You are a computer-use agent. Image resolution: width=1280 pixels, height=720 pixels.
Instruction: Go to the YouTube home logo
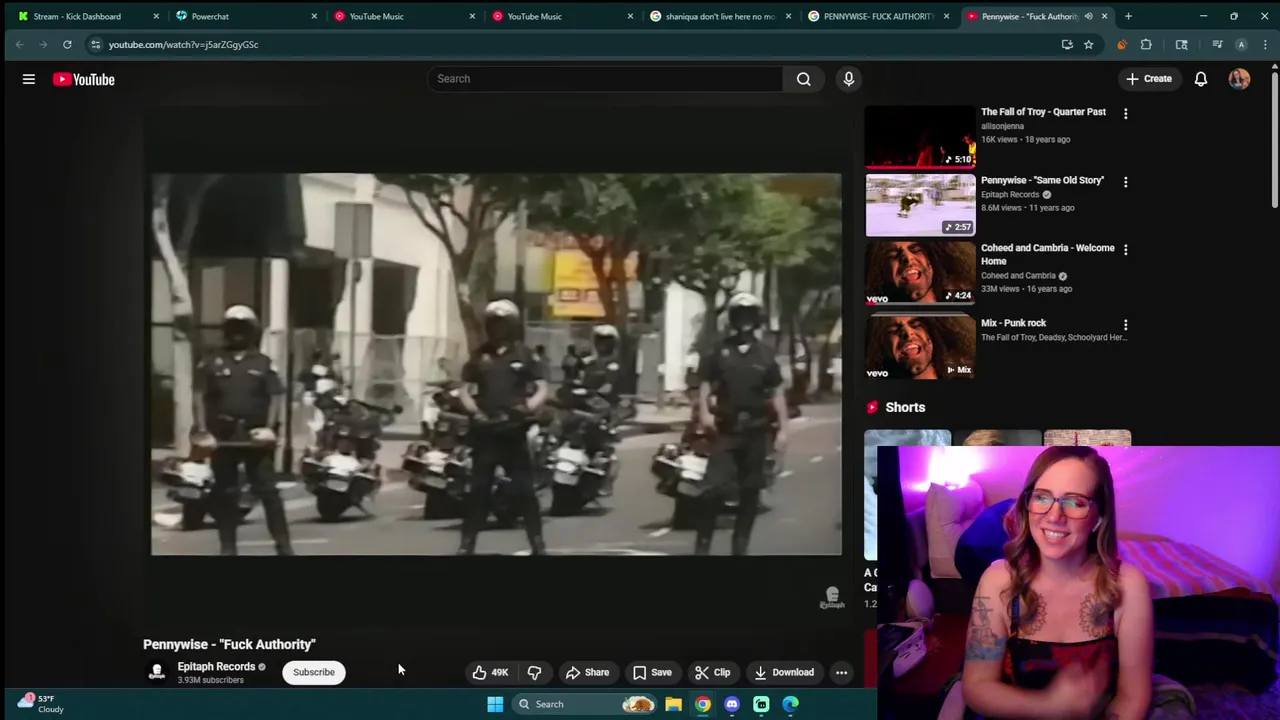tap(84, 79)
